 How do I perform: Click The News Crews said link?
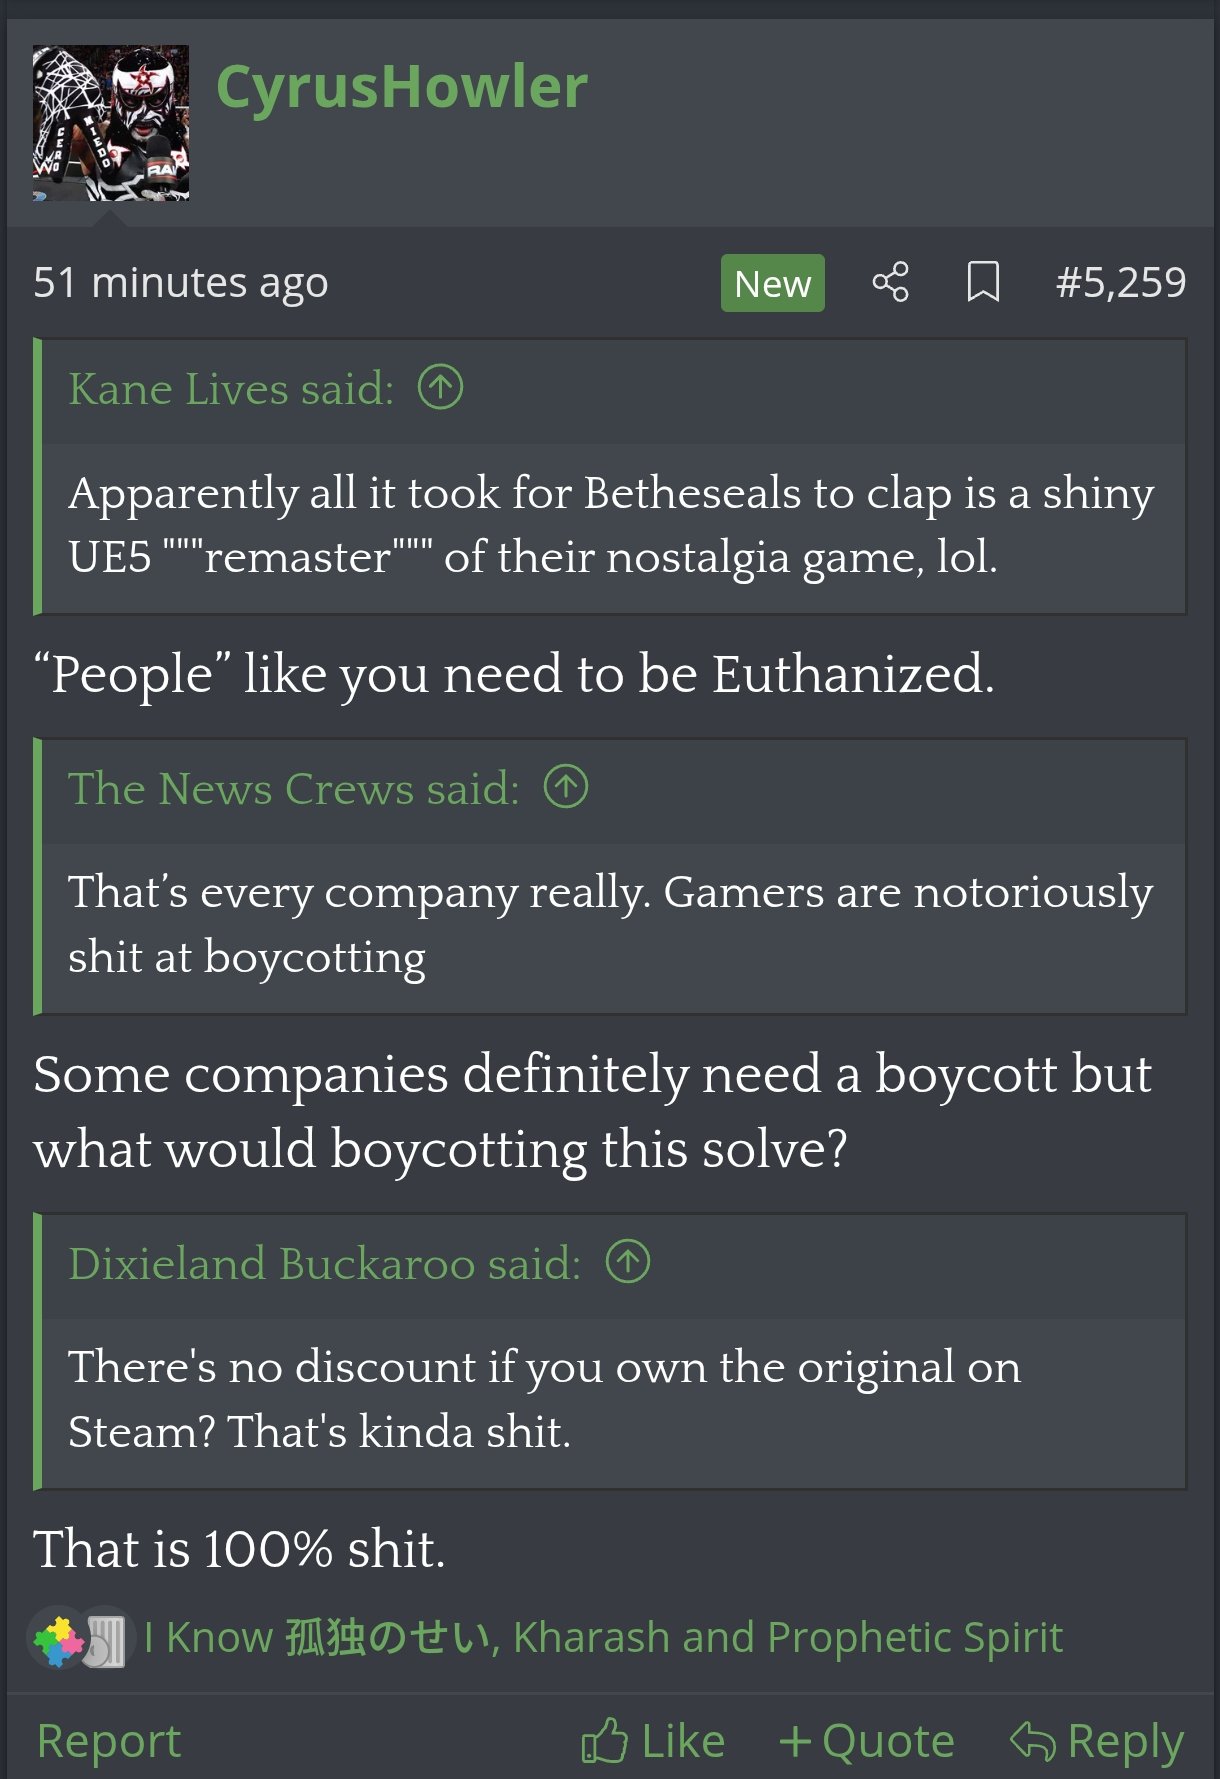(294, 789)
